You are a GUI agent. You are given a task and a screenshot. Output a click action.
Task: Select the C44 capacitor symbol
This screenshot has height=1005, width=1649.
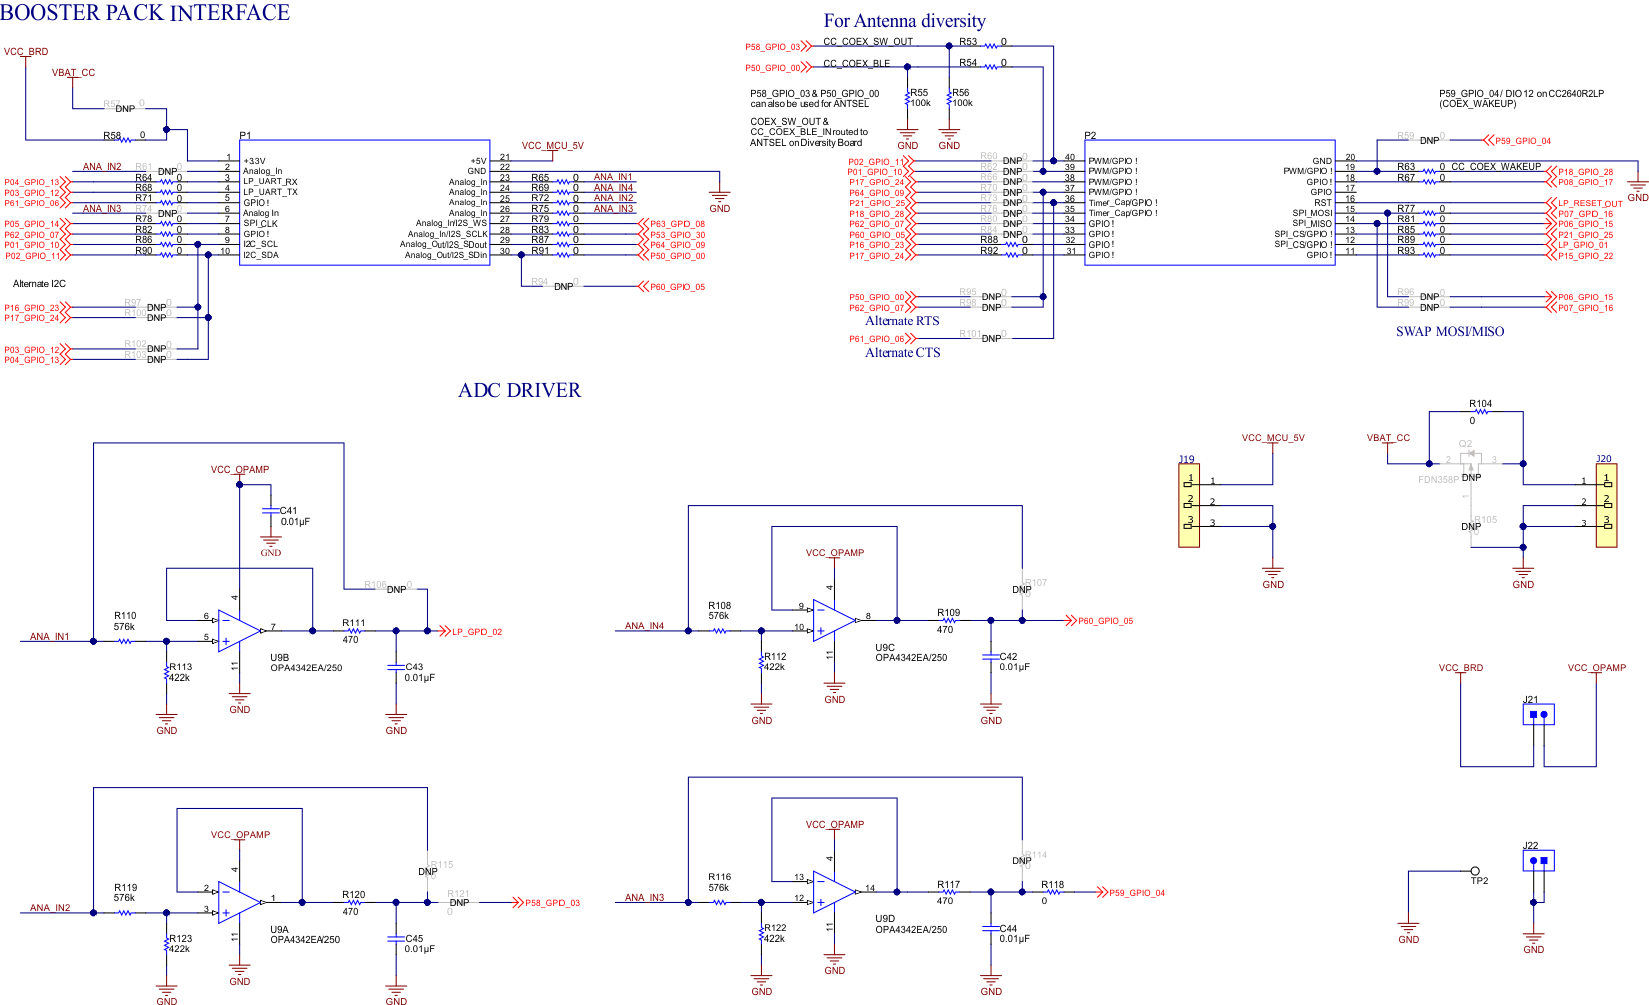[x=991, y=929]
